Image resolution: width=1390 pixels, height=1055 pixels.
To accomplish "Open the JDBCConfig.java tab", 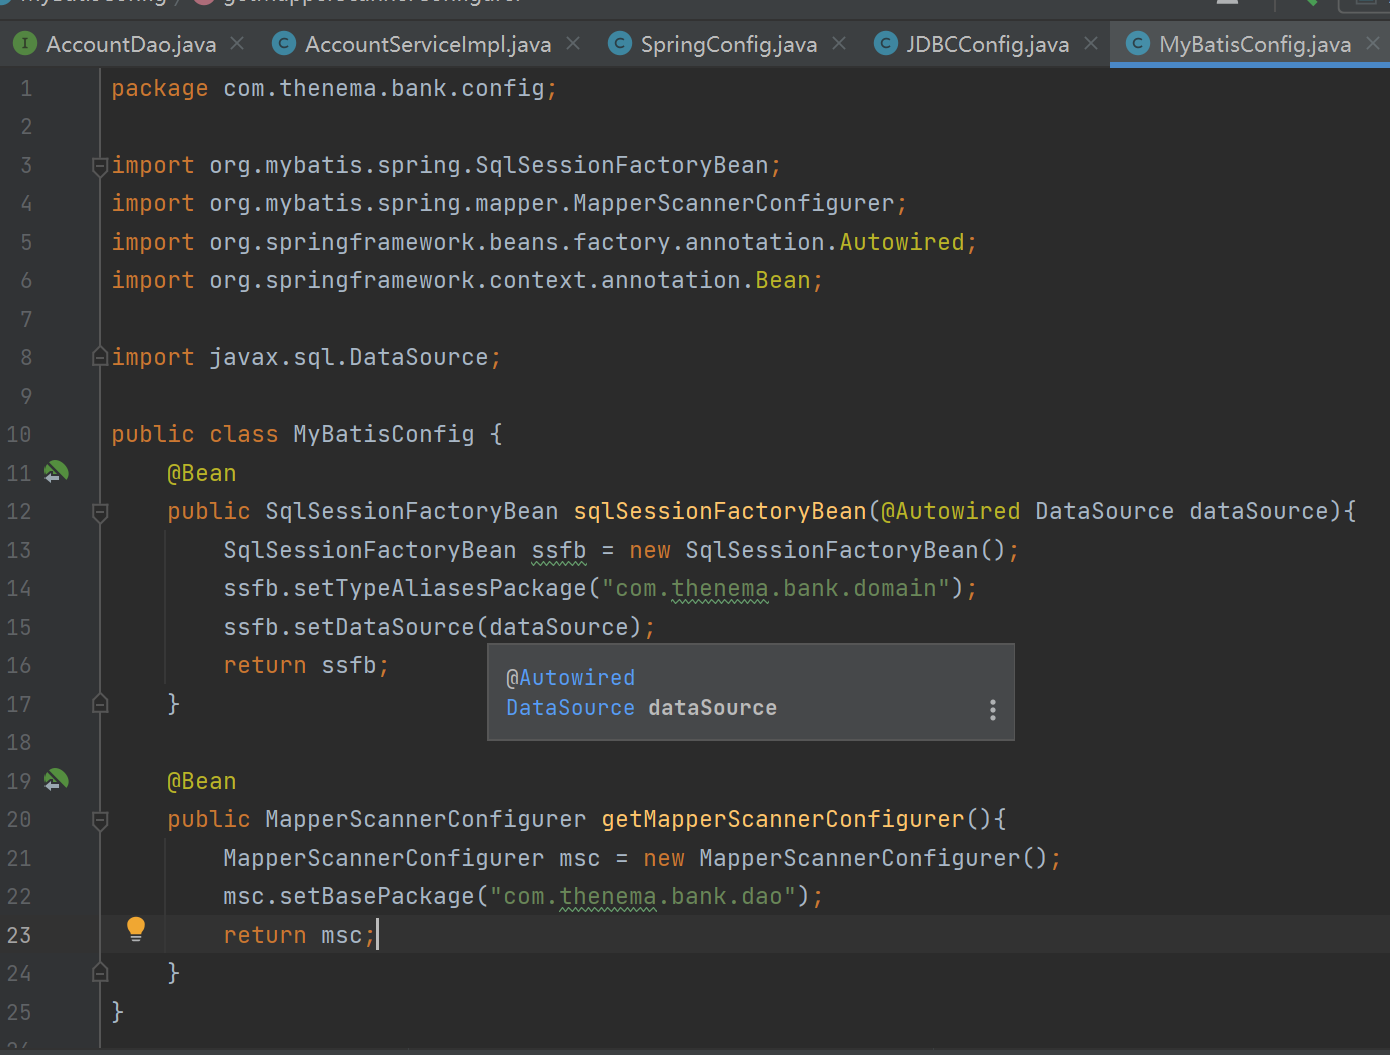I will (x=987, y=44).
